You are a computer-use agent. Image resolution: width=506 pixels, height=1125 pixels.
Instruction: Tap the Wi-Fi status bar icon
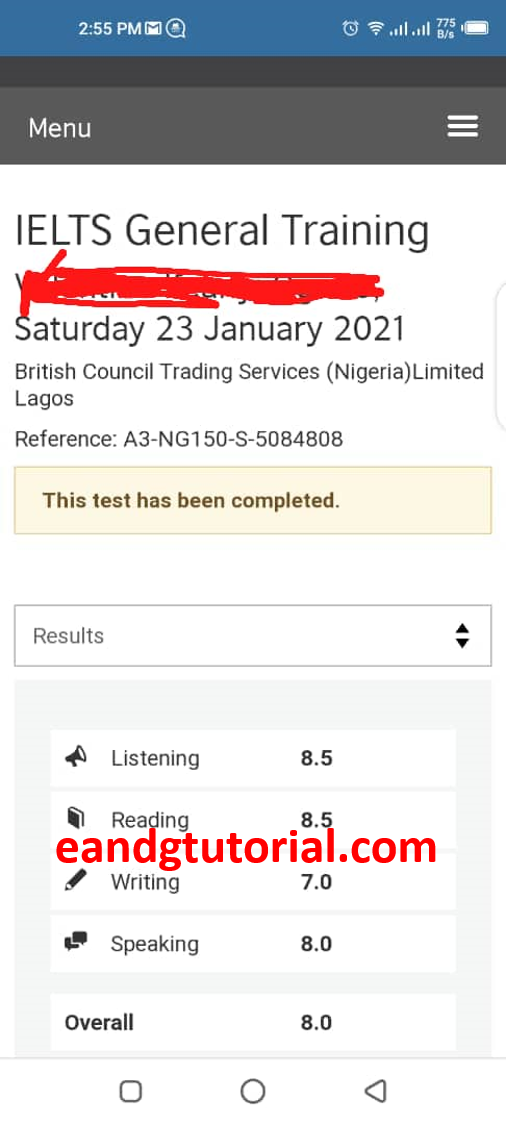point(375,29)
